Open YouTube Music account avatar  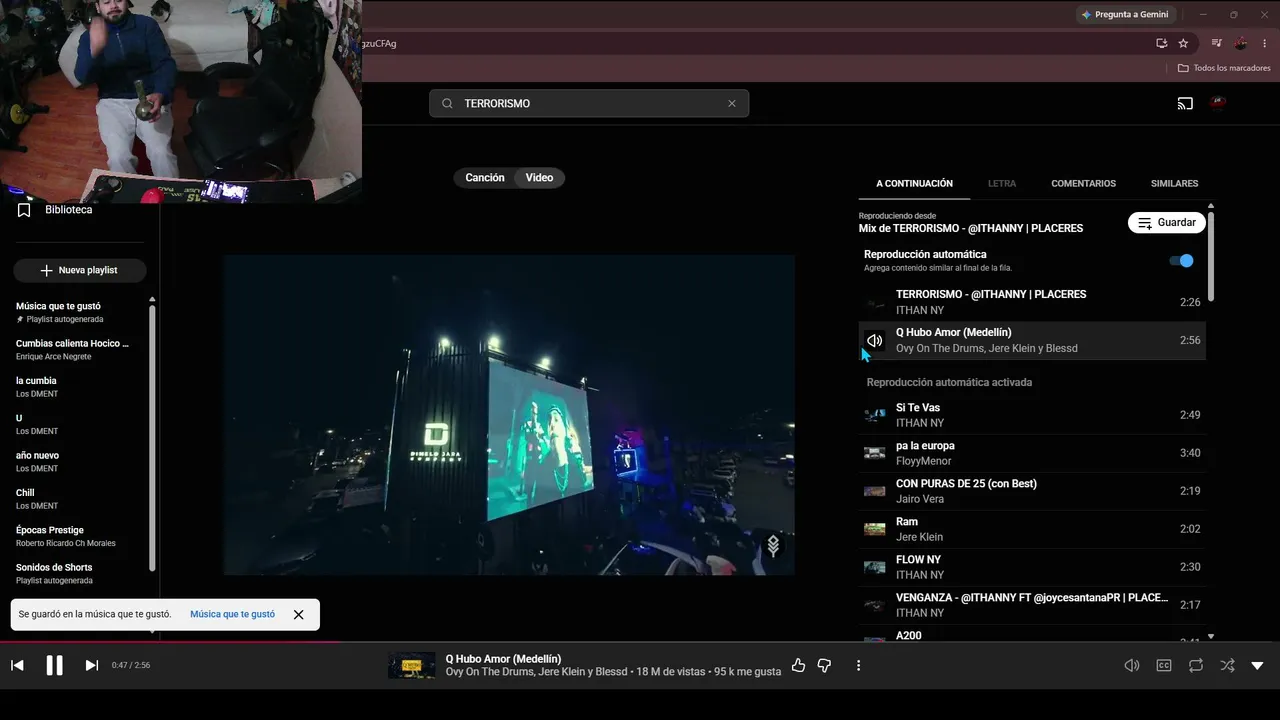1218,102
